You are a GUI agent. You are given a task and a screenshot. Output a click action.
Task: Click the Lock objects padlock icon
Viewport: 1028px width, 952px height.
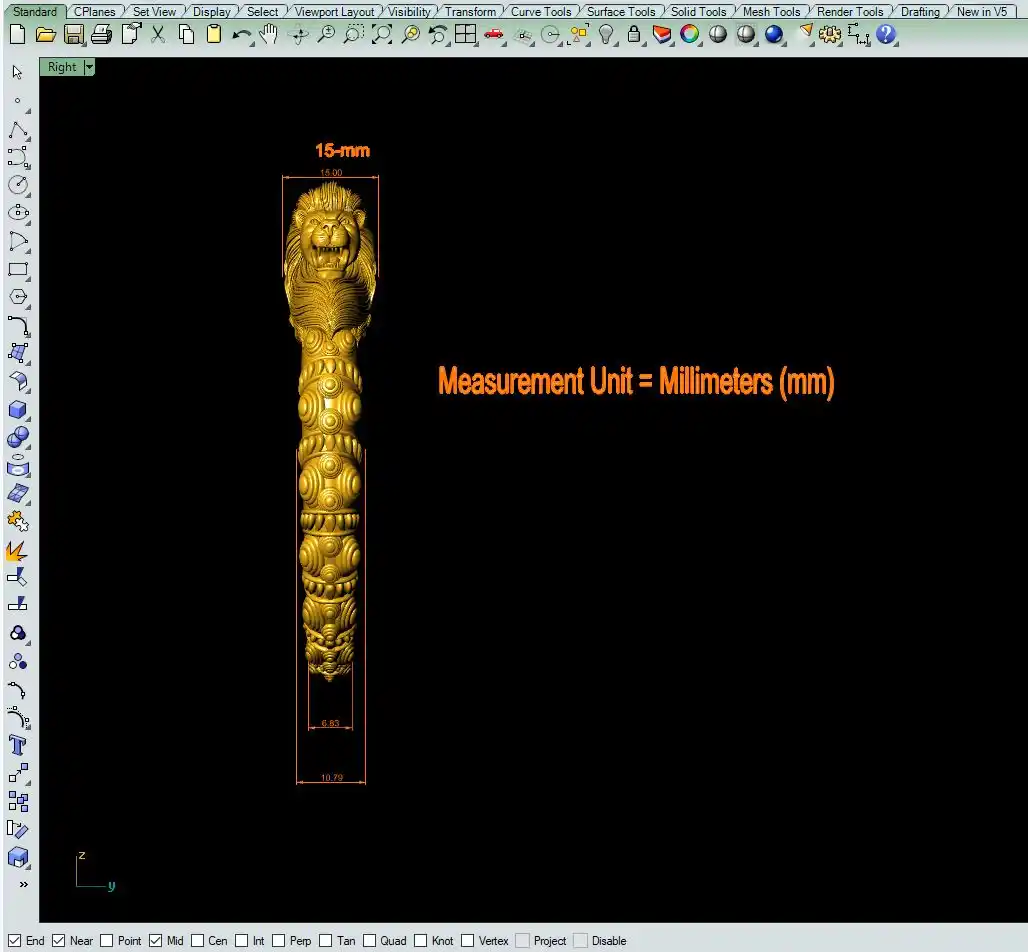[634, 34]
